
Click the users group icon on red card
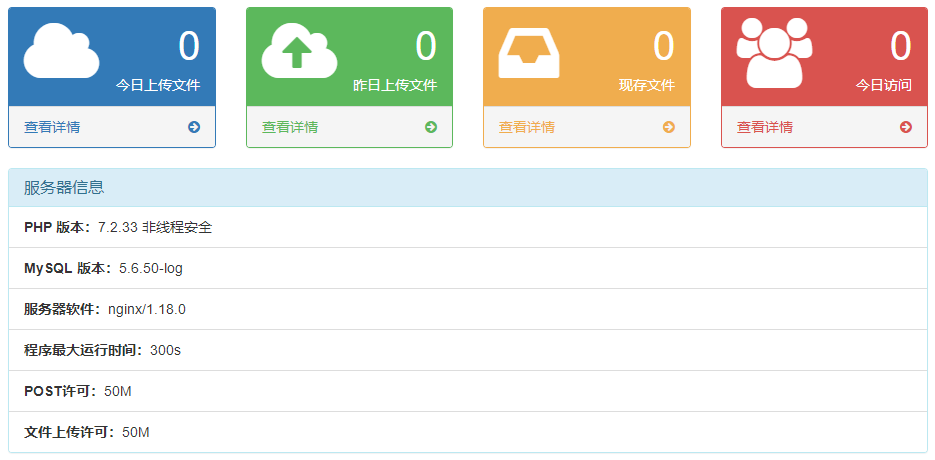pyautogui.click(x=773, y=52)
